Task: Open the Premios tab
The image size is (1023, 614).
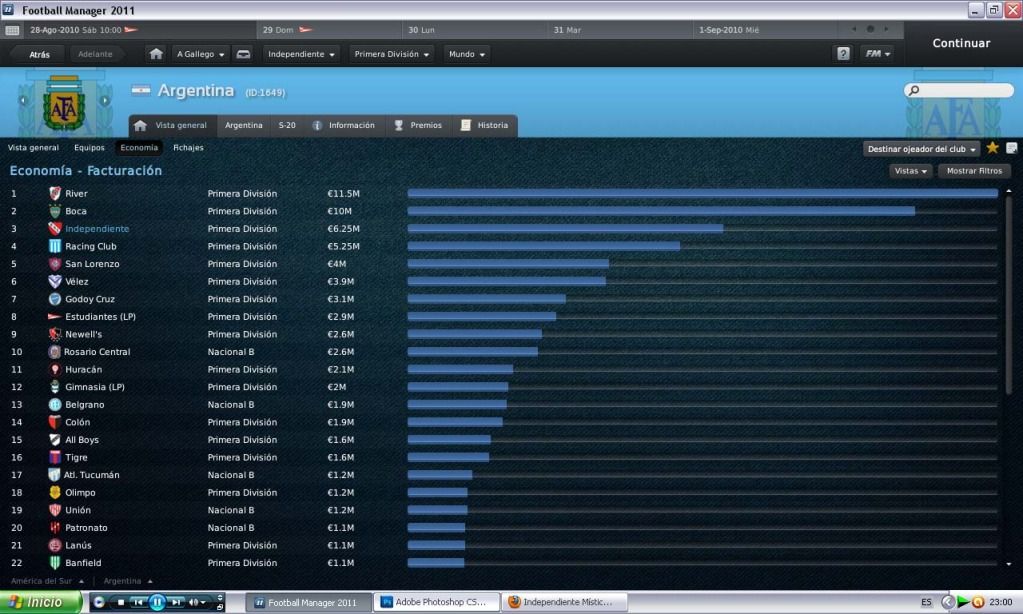Action: (419, 125)
